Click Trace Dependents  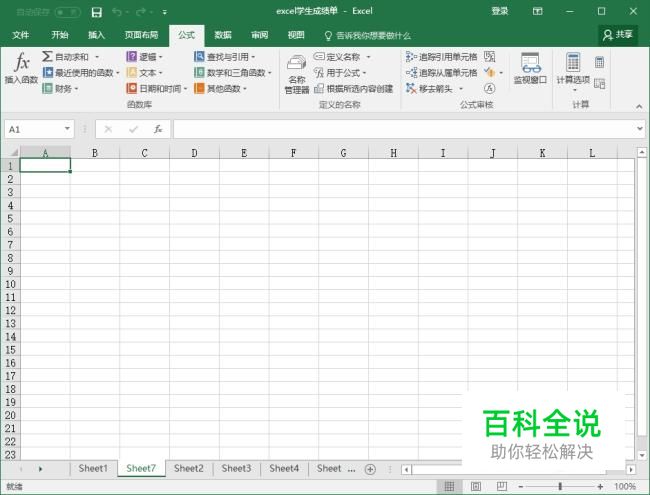[x=441, y=73]
